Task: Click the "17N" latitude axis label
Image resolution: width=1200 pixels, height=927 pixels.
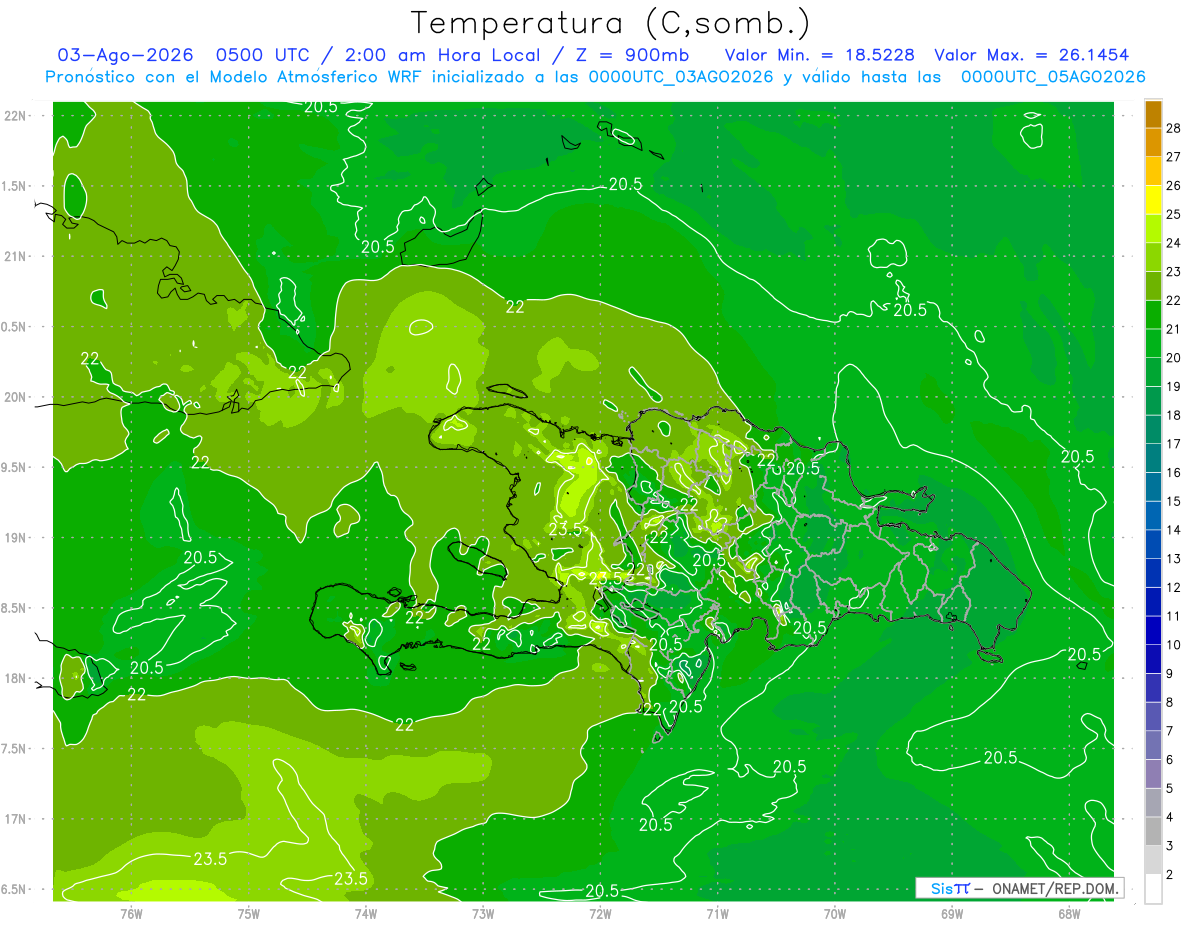Action: click(15, 820)
